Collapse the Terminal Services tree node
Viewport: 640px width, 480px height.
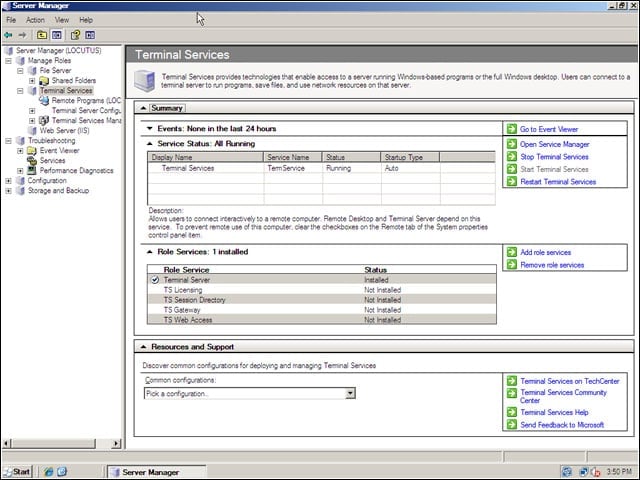(20, 91)
